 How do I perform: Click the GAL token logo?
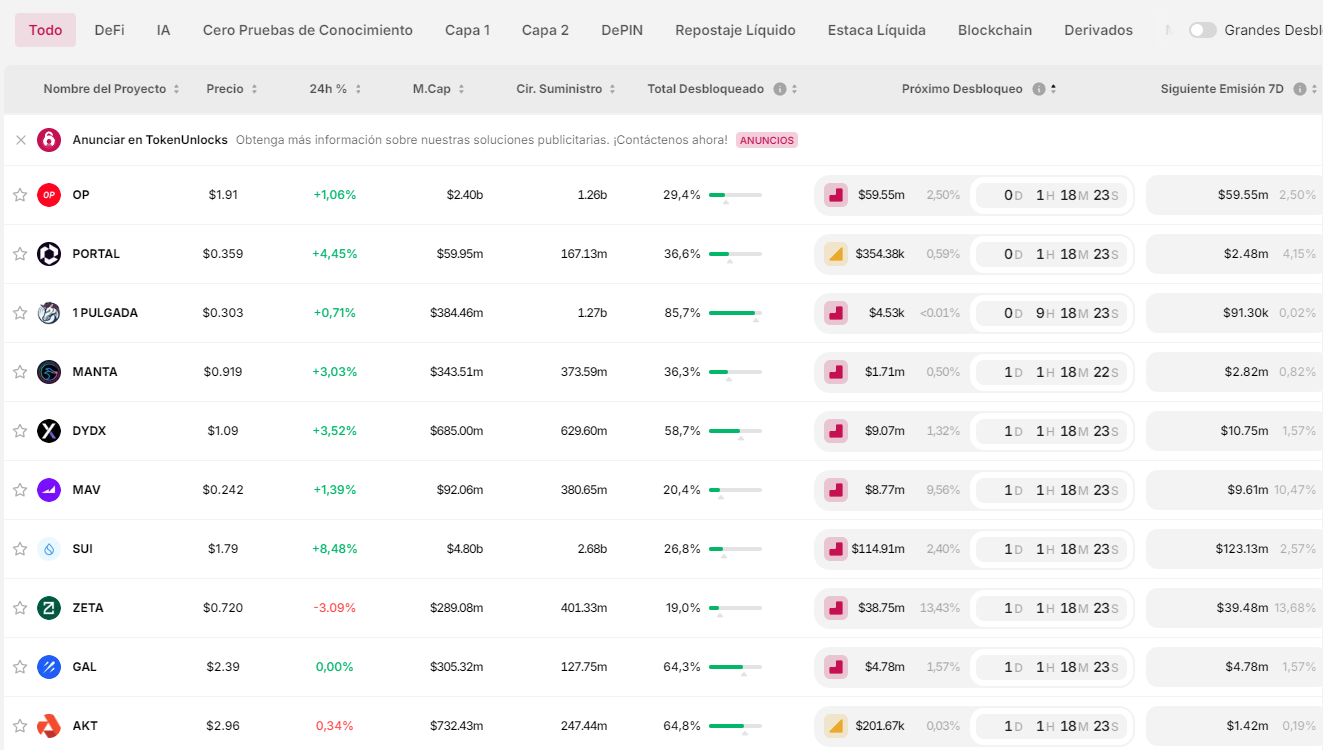(x=49, y=667)
